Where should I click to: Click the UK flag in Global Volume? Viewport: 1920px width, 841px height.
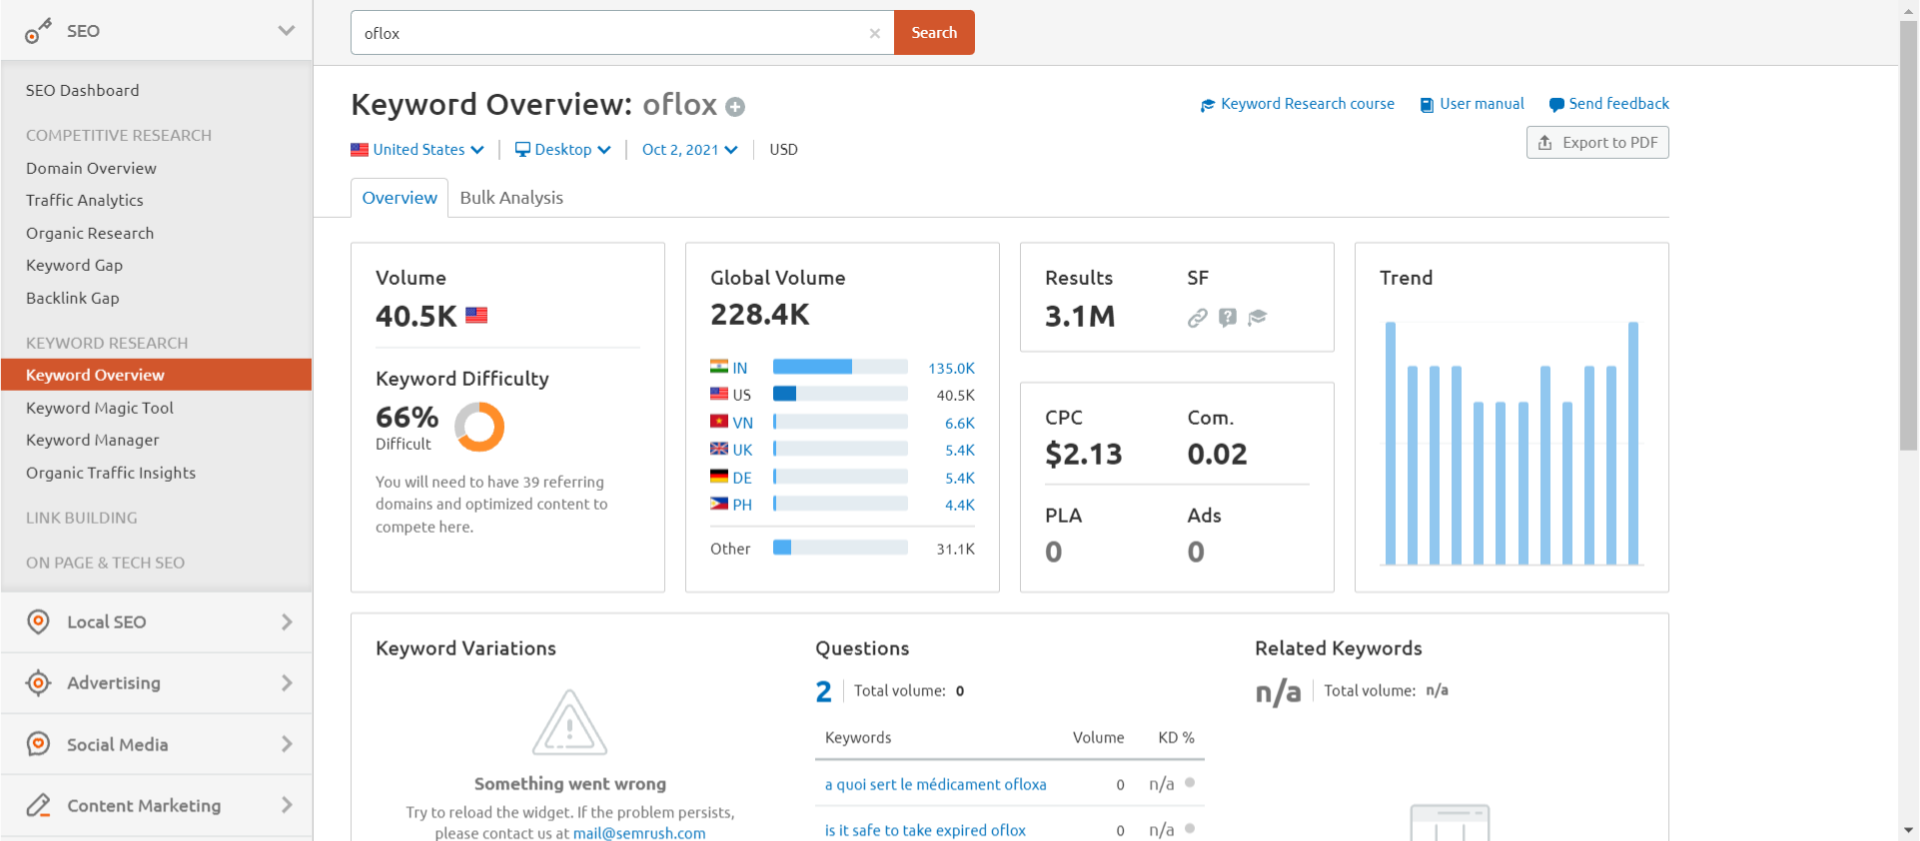tap(719, 449)
